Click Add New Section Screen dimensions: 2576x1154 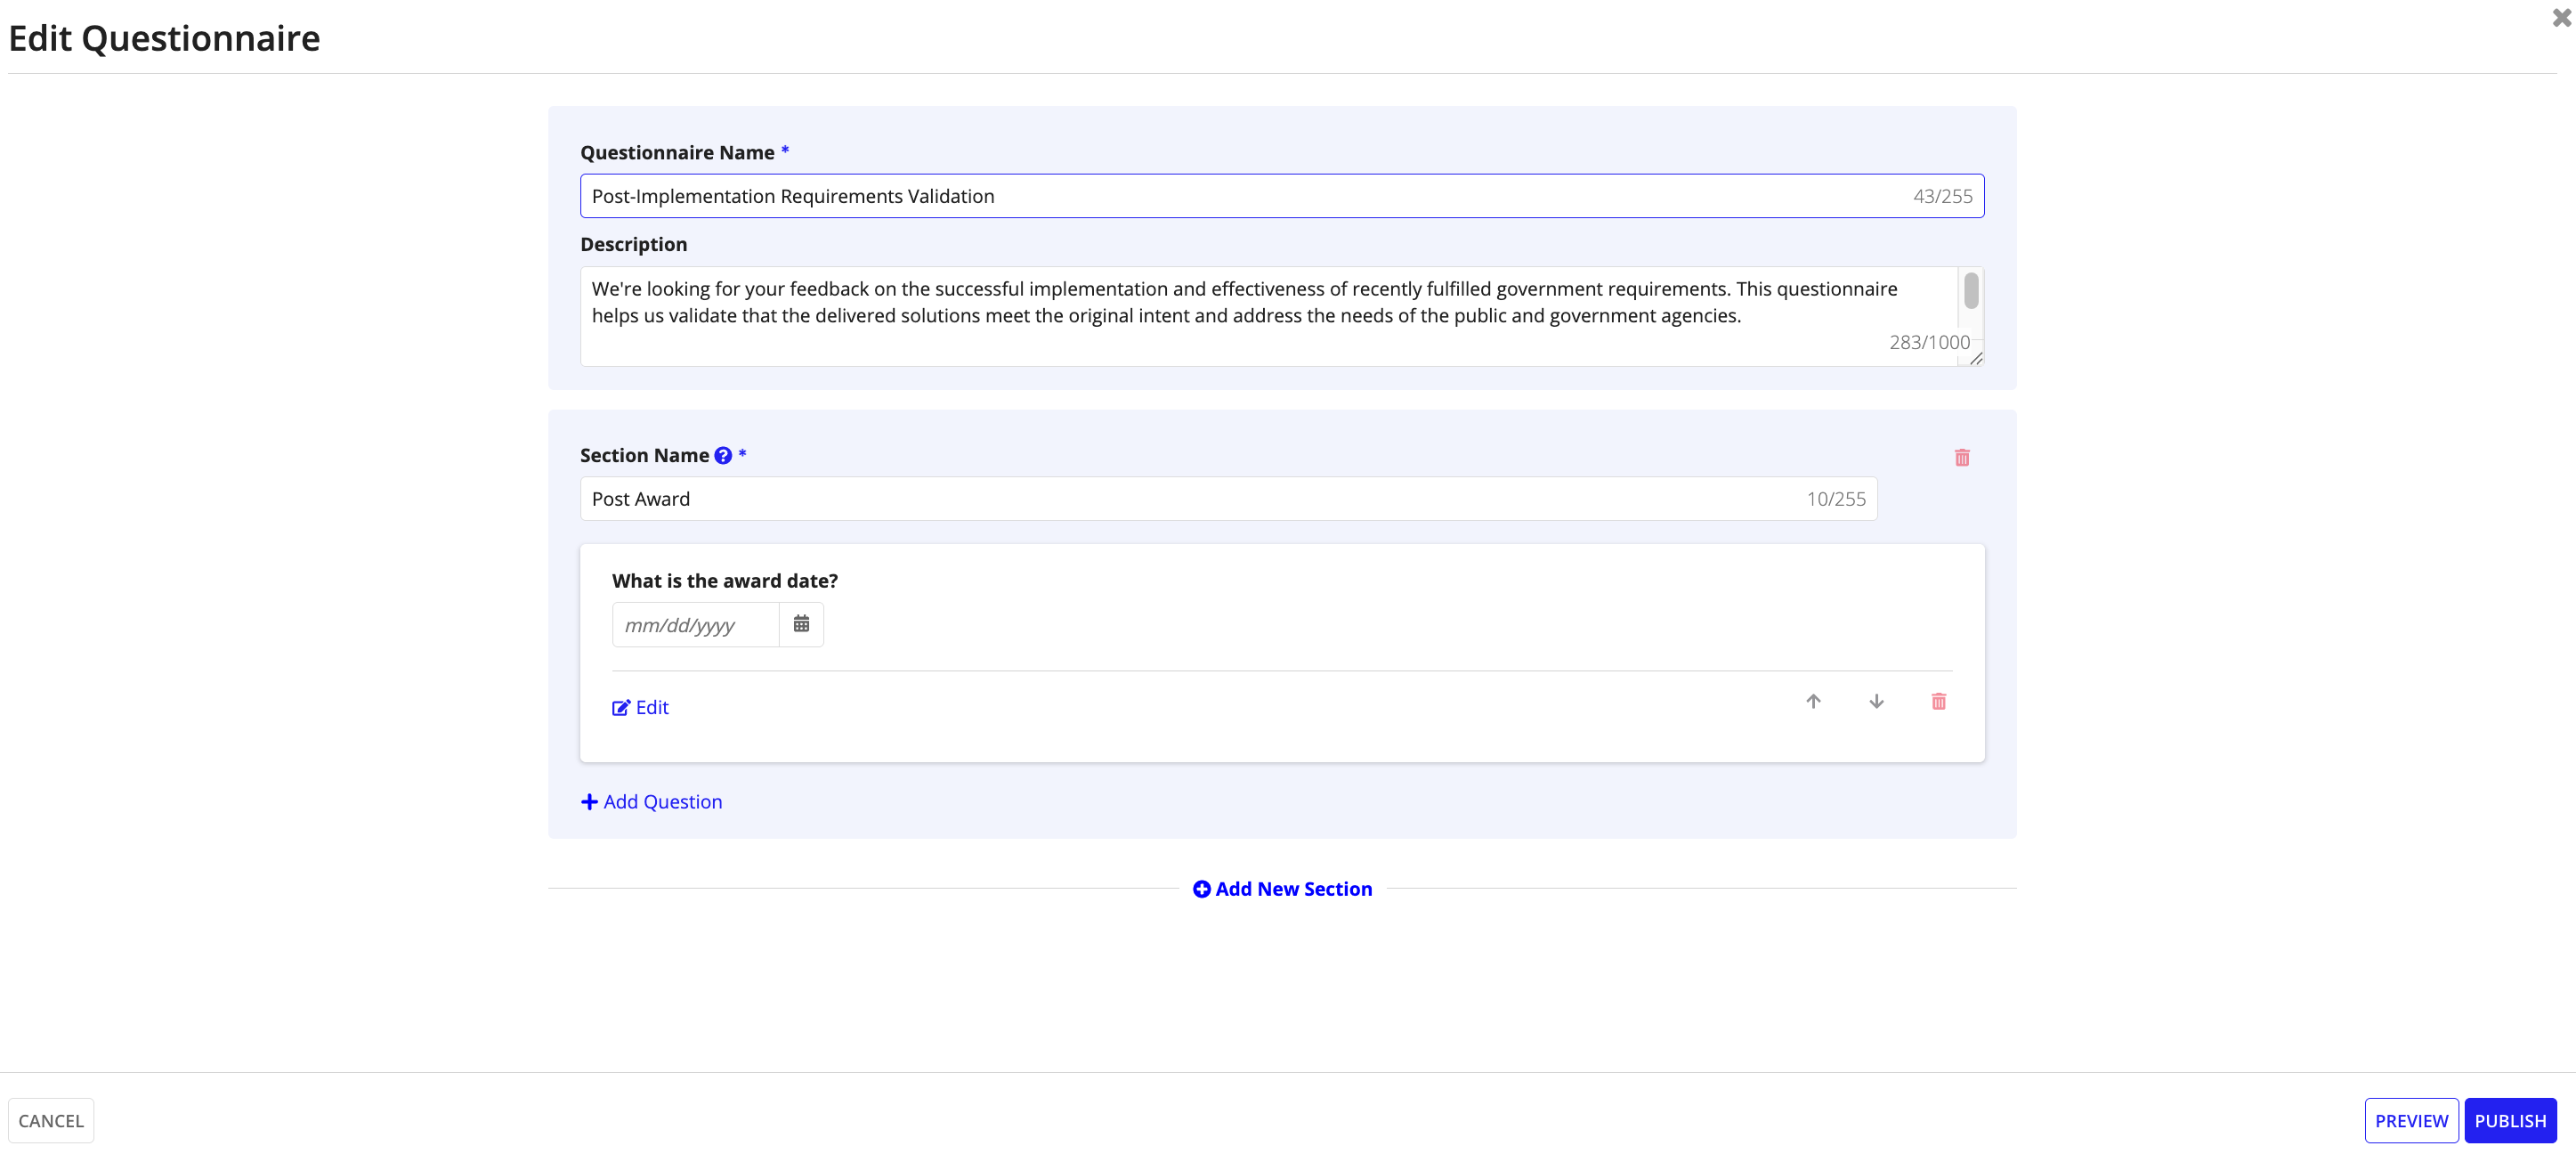[1281, 889]
